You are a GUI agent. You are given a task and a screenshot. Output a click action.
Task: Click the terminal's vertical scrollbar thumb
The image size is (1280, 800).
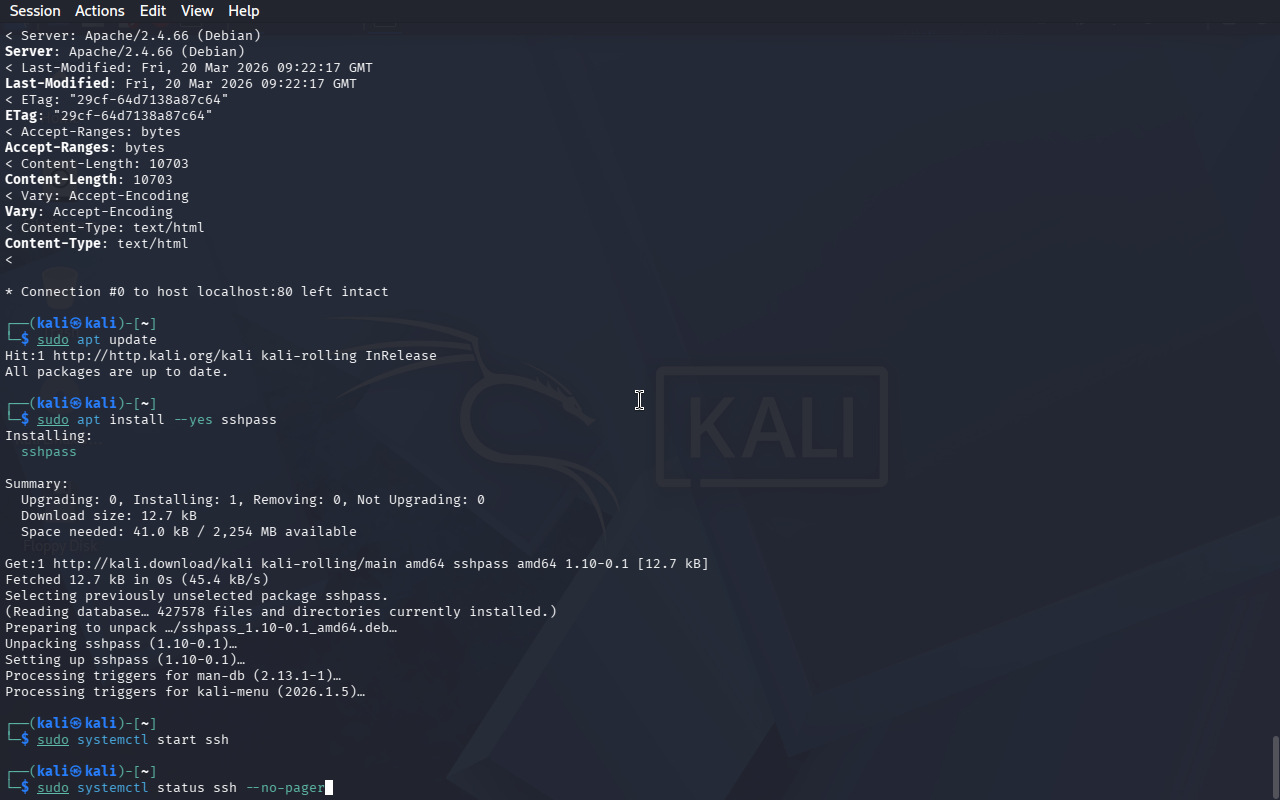pyautogui.click(x=1275, y=768)
